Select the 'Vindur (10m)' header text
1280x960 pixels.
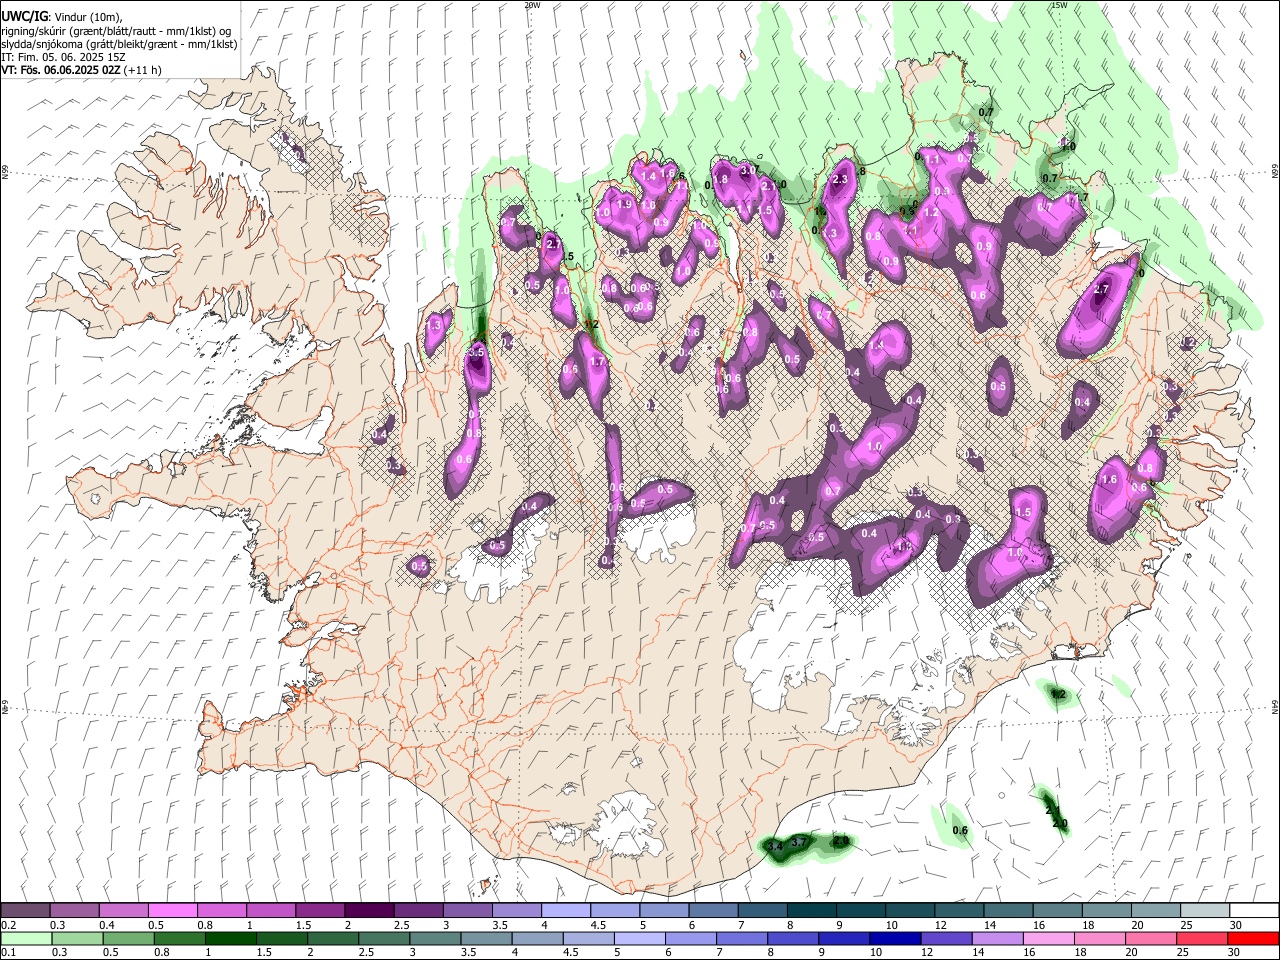coord(85,17)
